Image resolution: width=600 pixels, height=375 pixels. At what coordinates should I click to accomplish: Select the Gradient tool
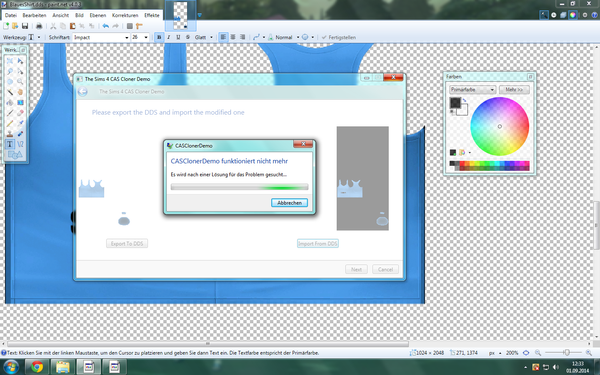[x=20, y=103]
